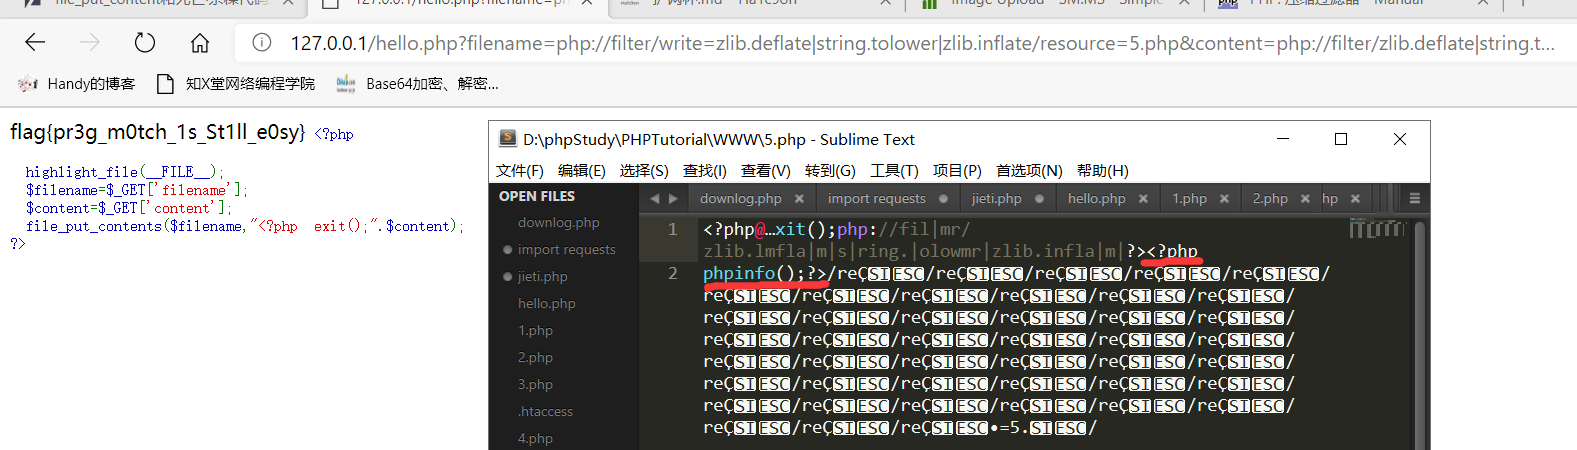1577x450 pixels.
Task: Select .htaccess in open files sidebar
Action: click(545, 411)
